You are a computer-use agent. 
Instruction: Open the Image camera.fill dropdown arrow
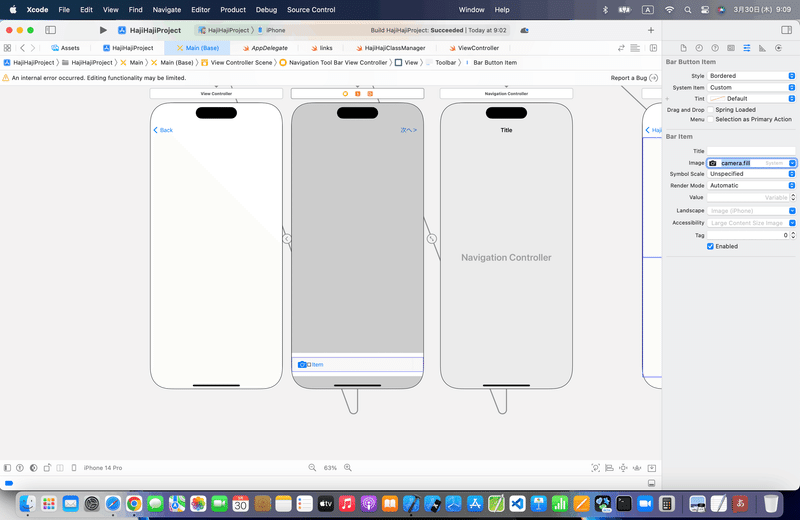click(792, 163)
